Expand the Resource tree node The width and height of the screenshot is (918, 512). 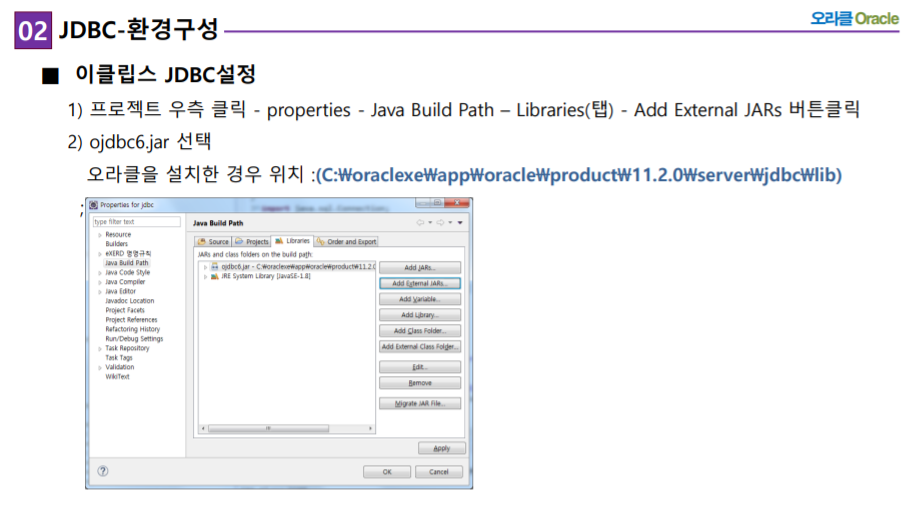[x=100, y=235]
